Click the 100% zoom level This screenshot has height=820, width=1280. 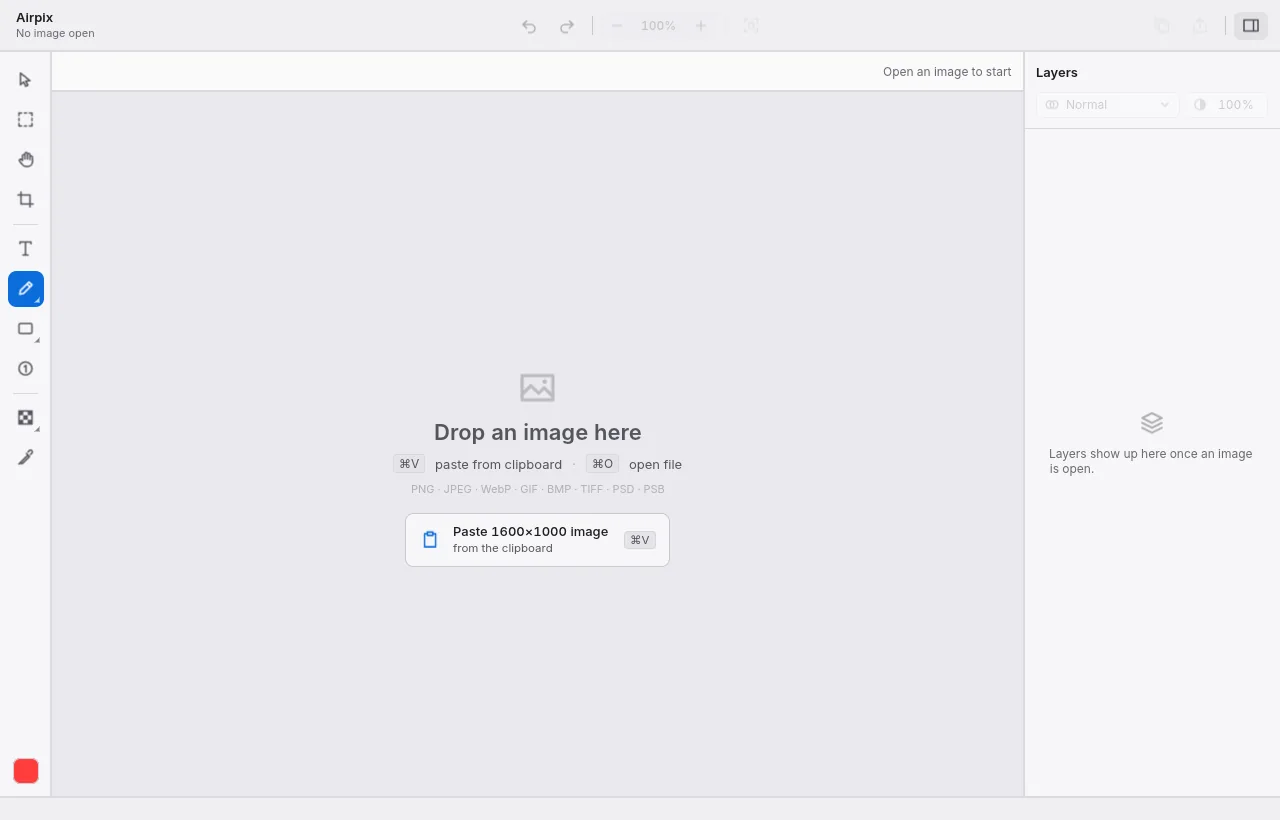tap(659, 26)
